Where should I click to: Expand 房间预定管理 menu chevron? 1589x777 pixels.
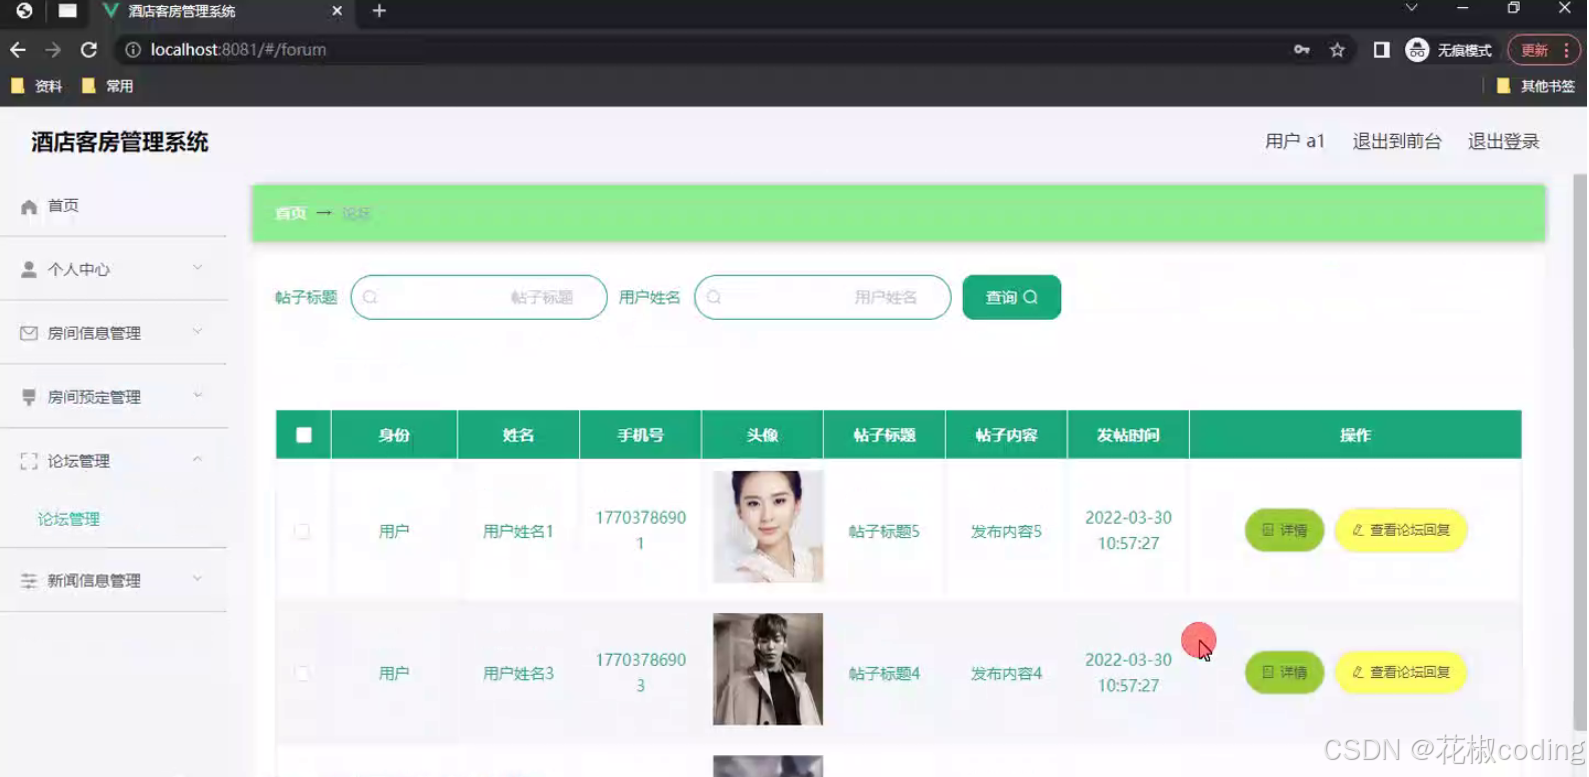(197, 395)
